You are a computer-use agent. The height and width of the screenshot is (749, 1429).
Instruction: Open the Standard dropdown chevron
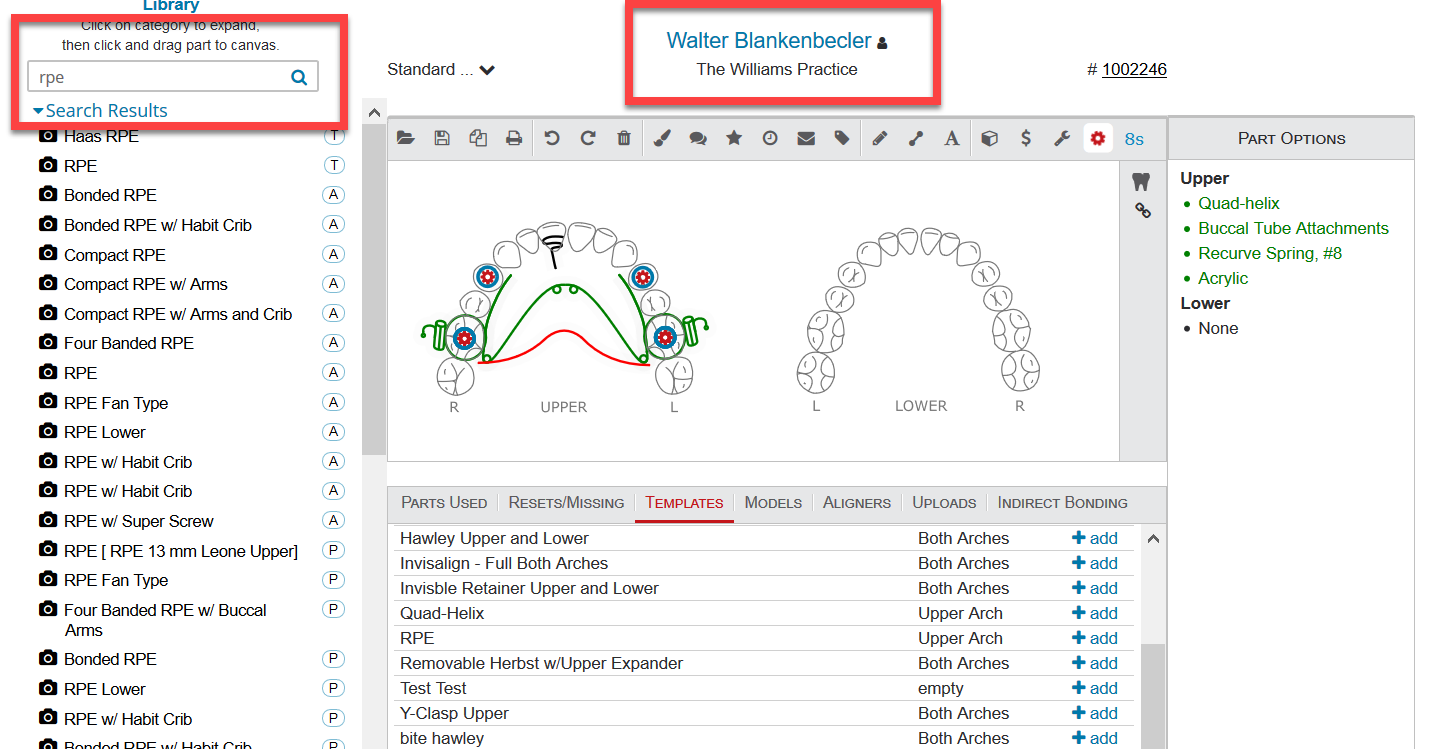[x=487, y=70]
